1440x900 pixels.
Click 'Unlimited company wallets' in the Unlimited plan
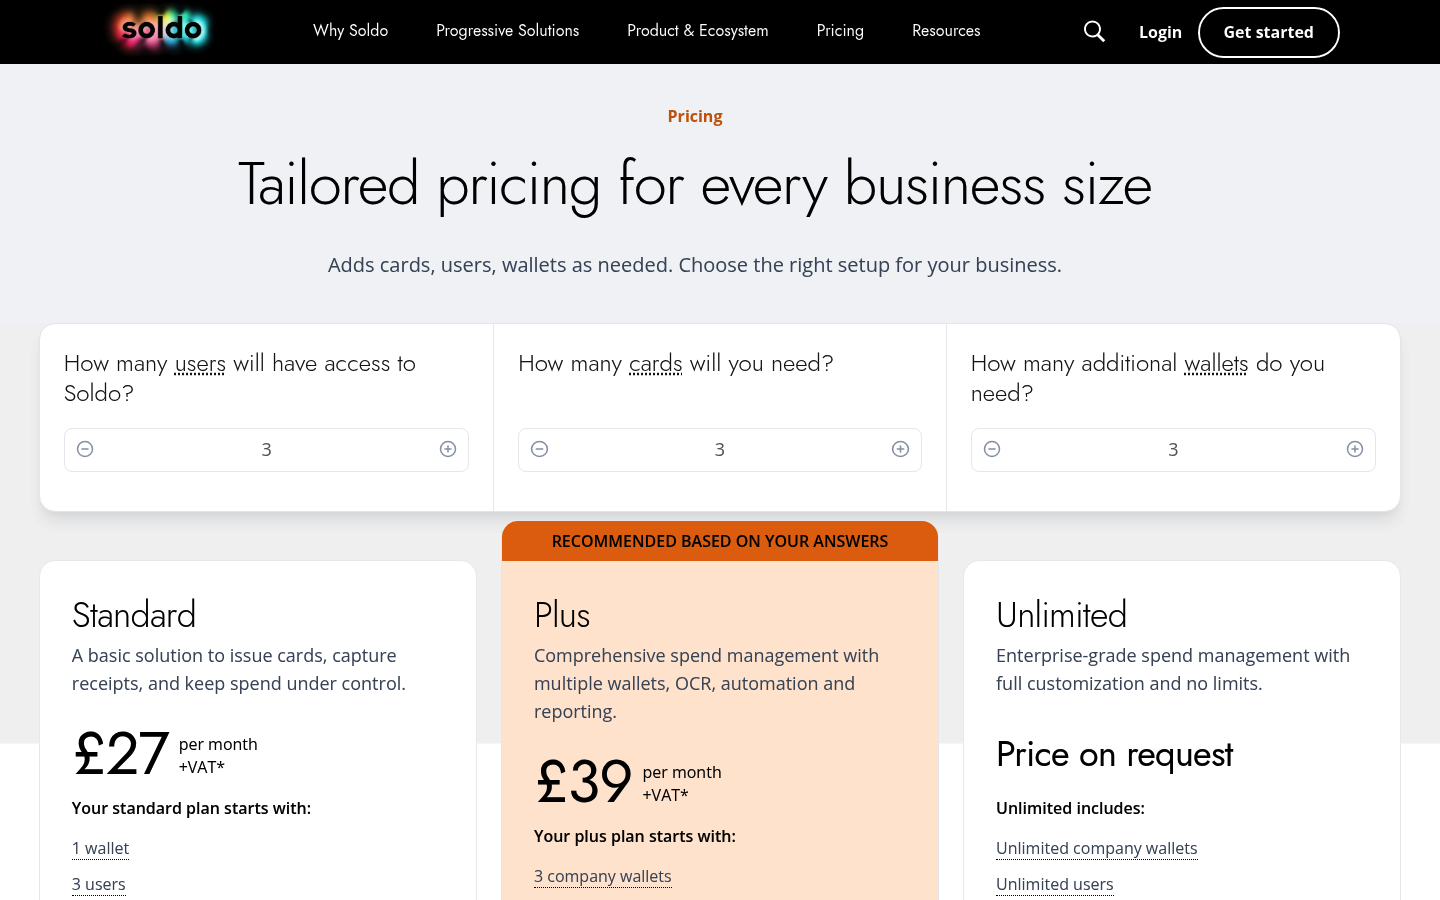click(1096, 848)
